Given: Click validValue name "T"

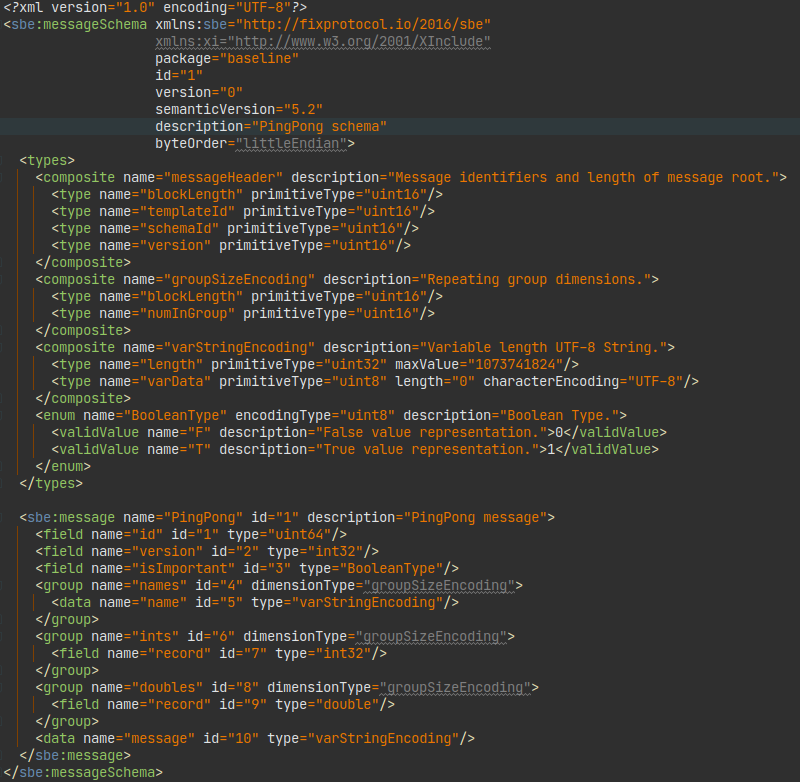Looking at the screenshot, I should (199, 449).
